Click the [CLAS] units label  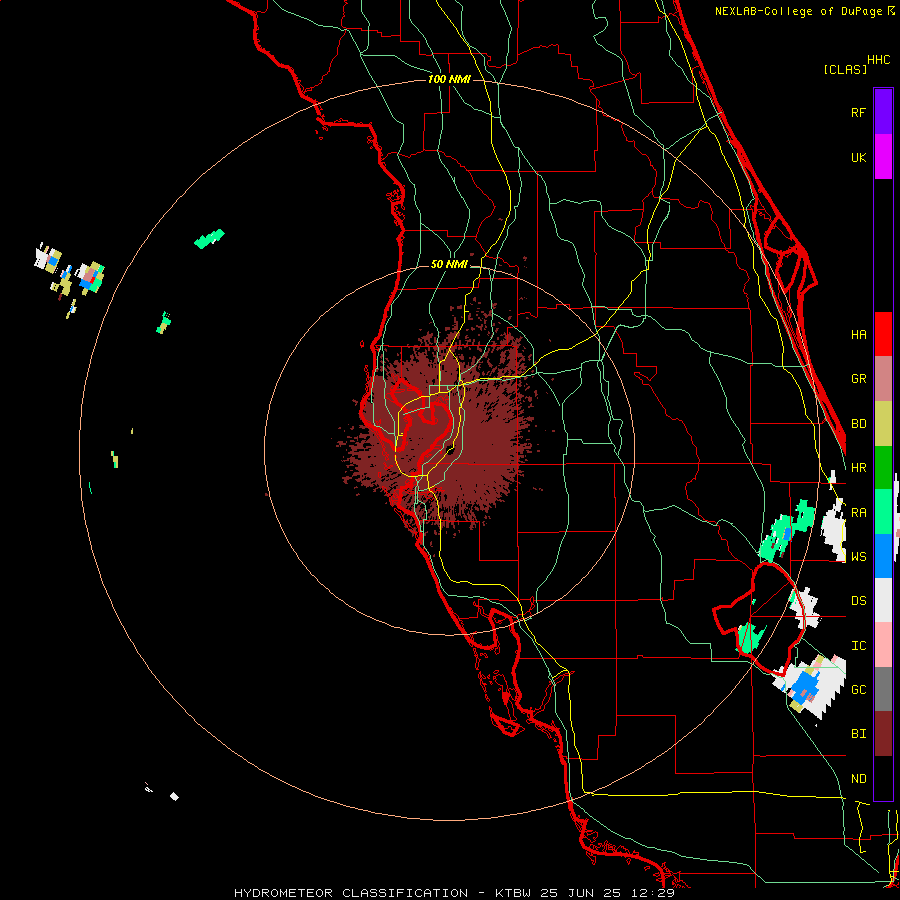coord(845,69)
